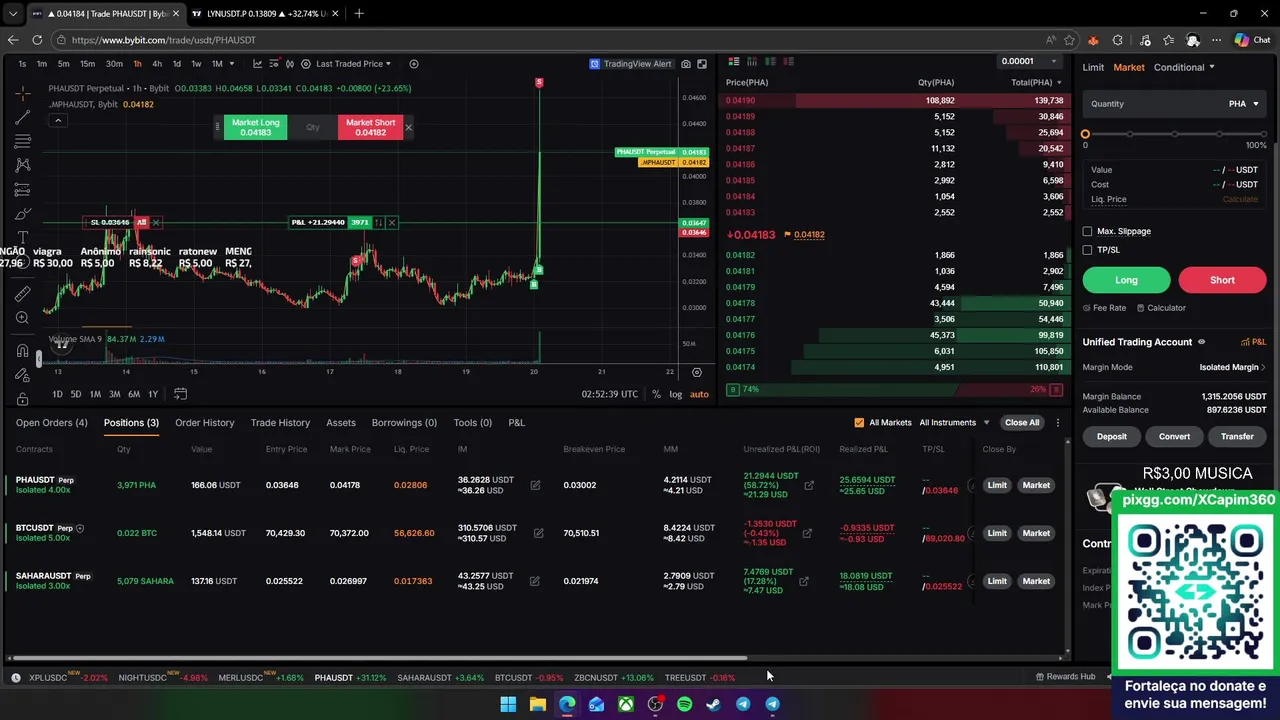The image size is (1280, 720).
Task: Click the quantity slider handle at 0
Action: [x=1085, y=134]
